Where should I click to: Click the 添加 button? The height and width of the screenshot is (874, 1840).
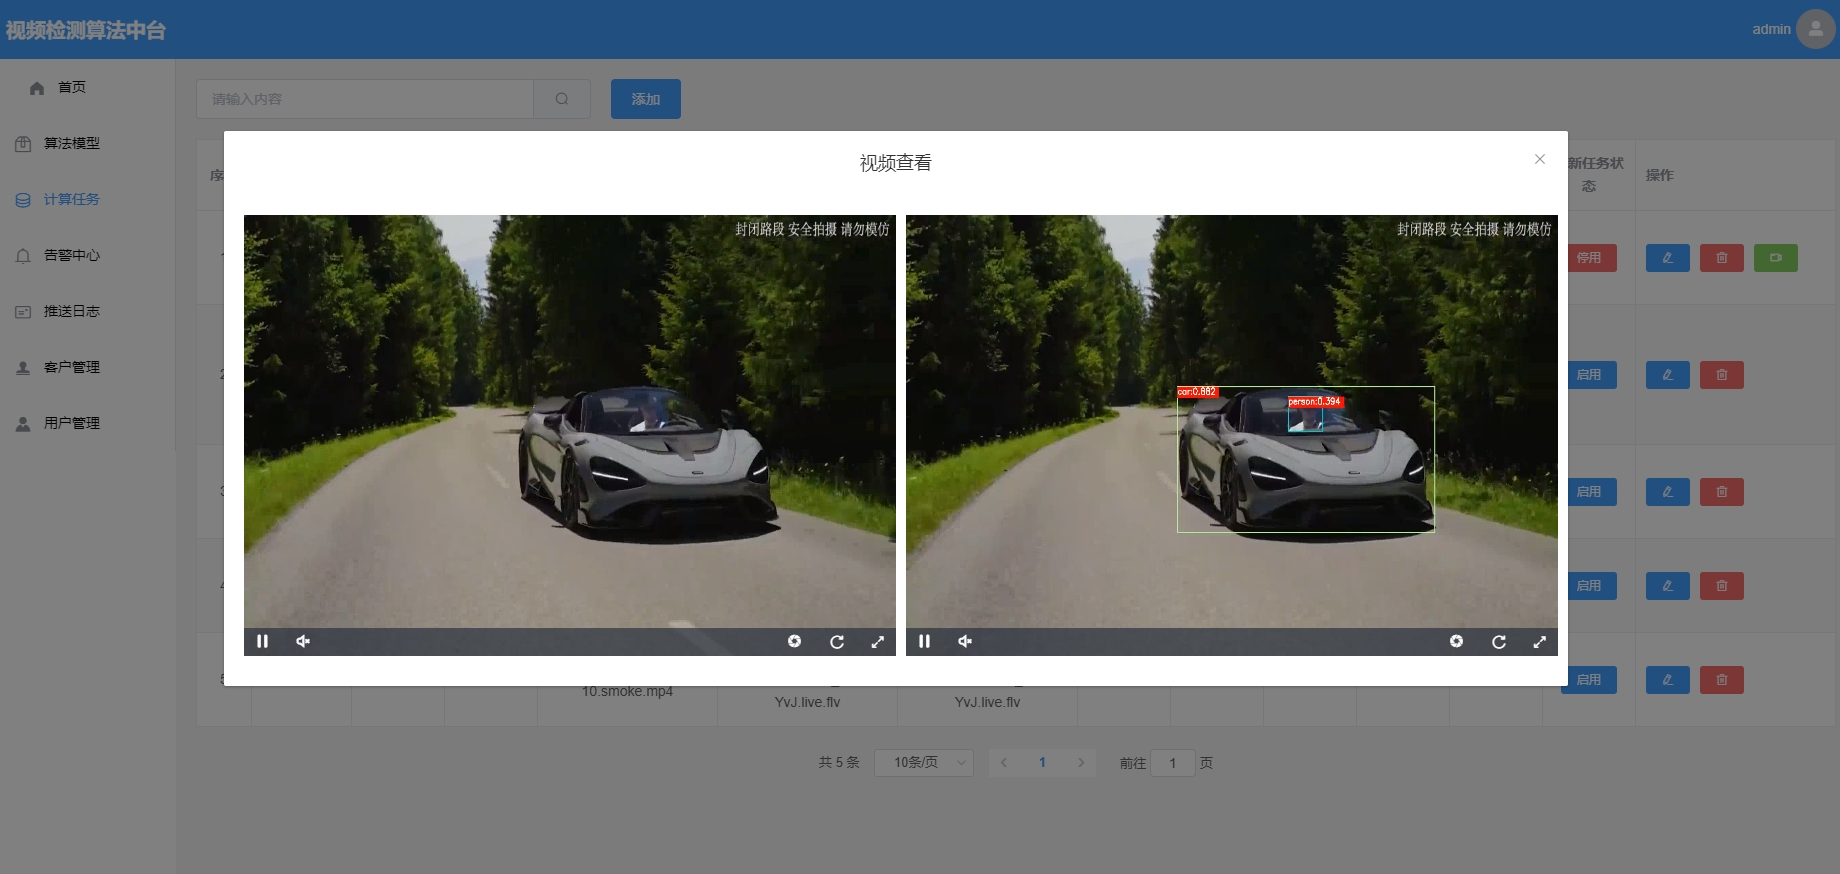click(x=646, y=99)
